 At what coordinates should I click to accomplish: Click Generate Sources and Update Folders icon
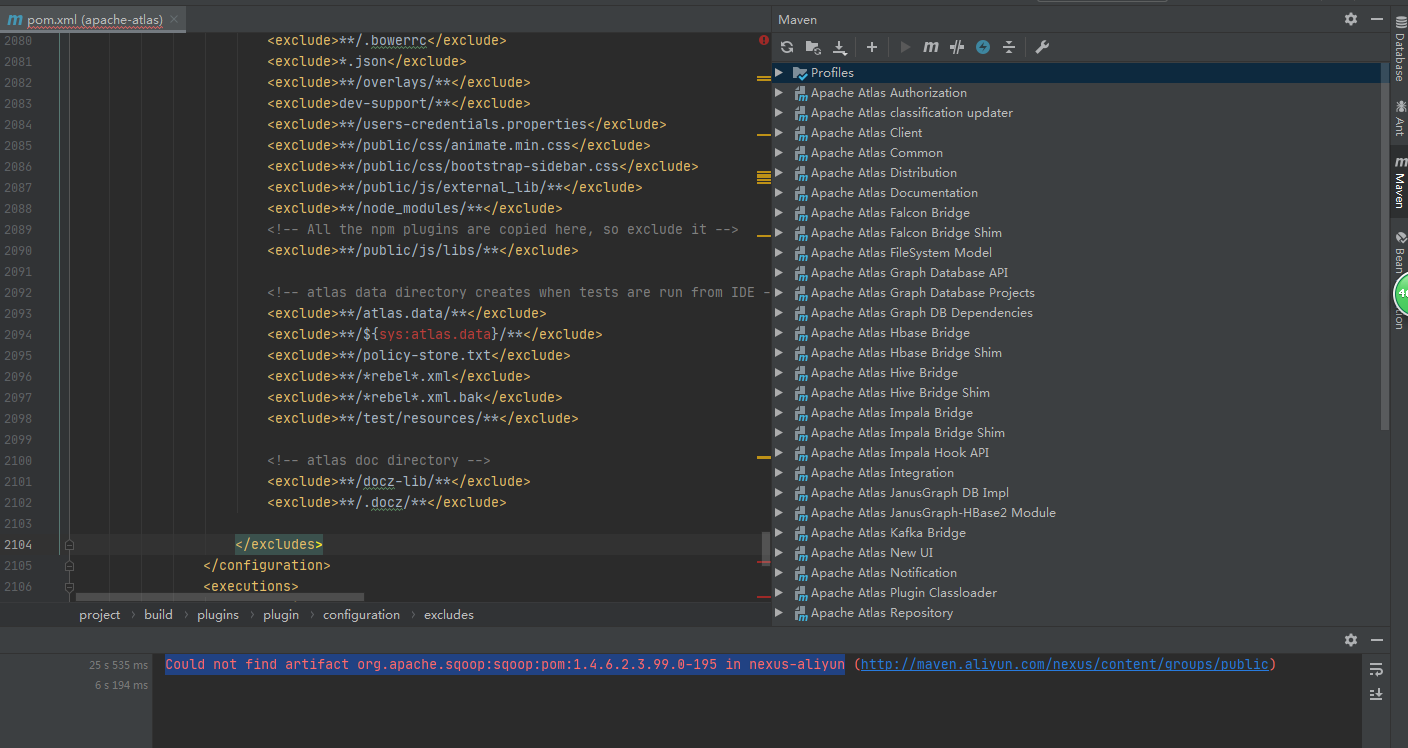click(813, 47)
